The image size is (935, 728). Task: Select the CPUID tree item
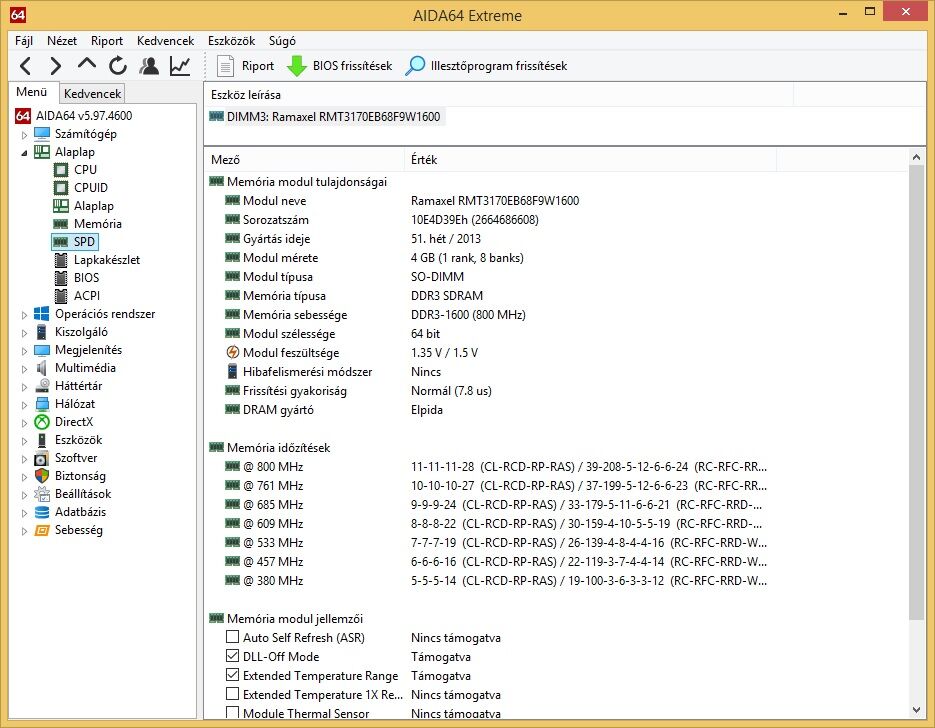[x=91, y=188]
